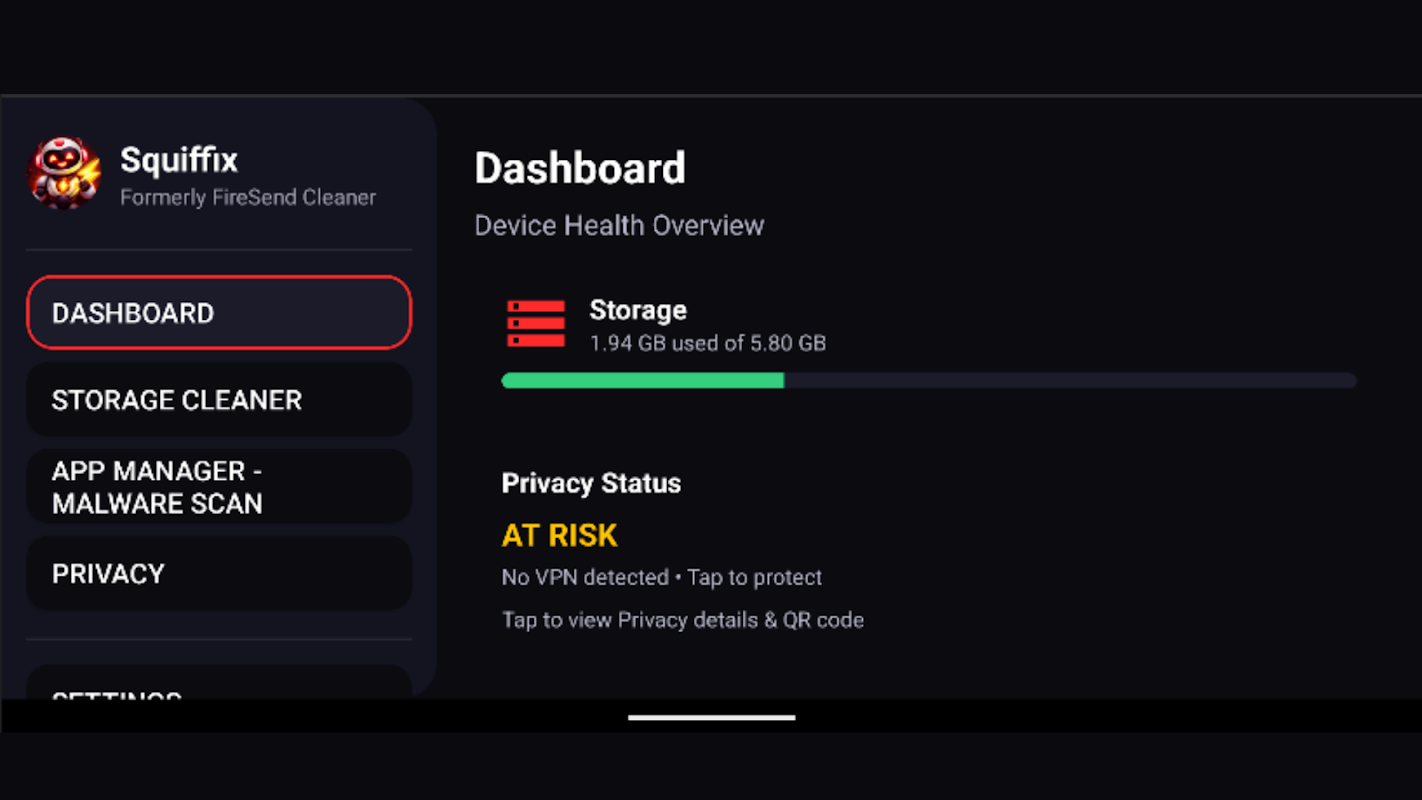Click the Device Health Overview subtitle

coord(619,226)
